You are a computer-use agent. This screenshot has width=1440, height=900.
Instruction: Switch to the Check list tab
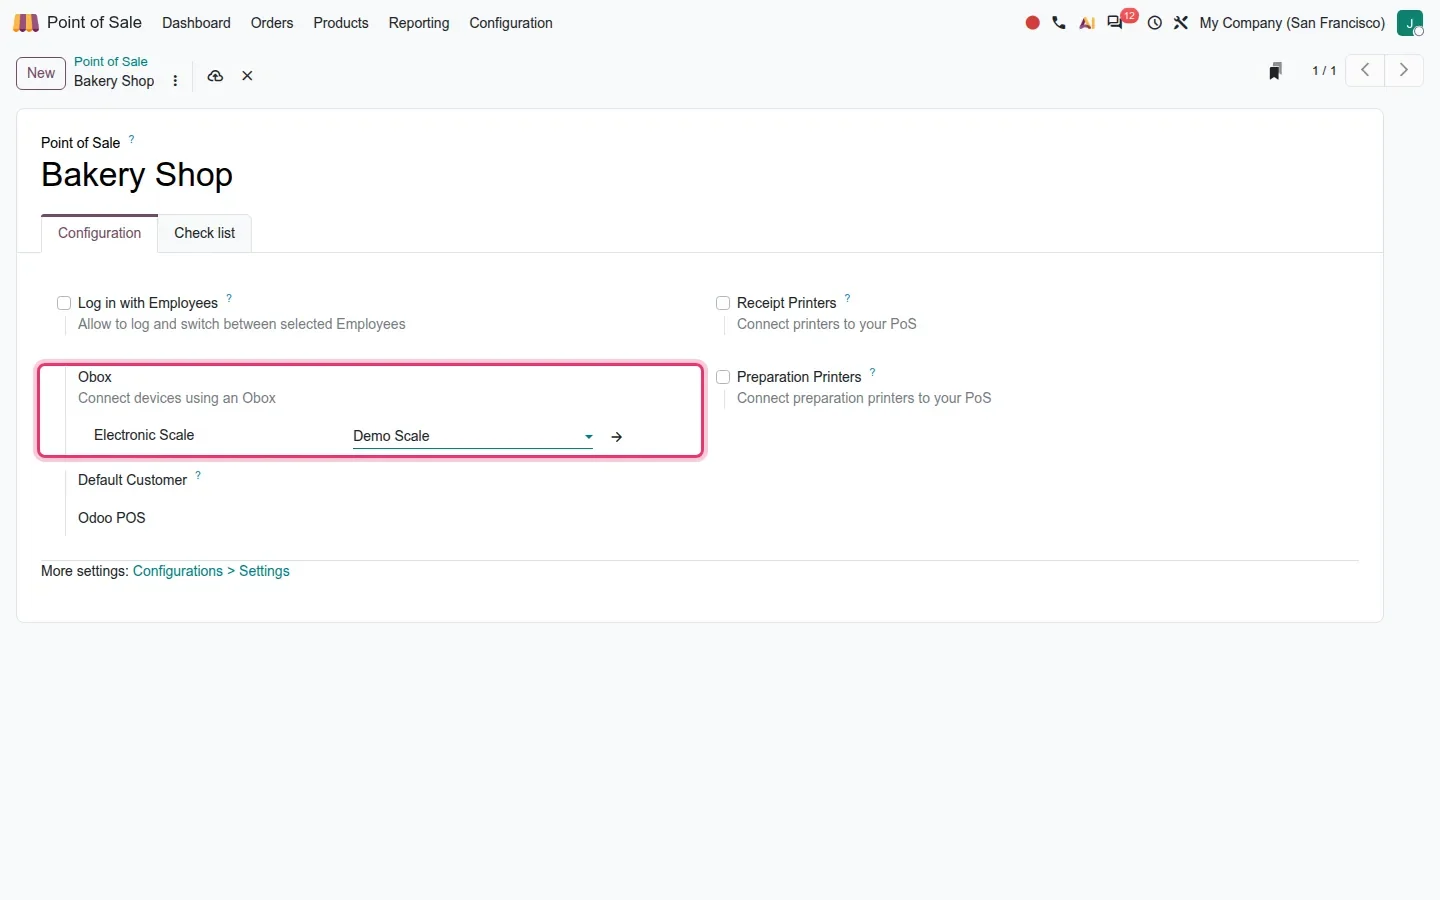coord(205,233)
